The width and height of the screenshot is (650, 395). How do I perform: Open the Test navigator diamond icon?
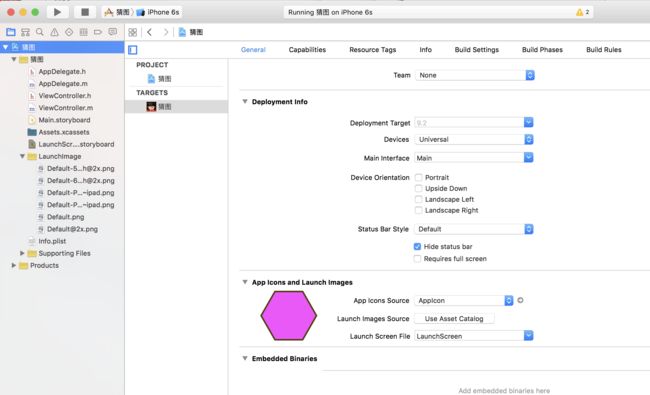coord(69,32)
